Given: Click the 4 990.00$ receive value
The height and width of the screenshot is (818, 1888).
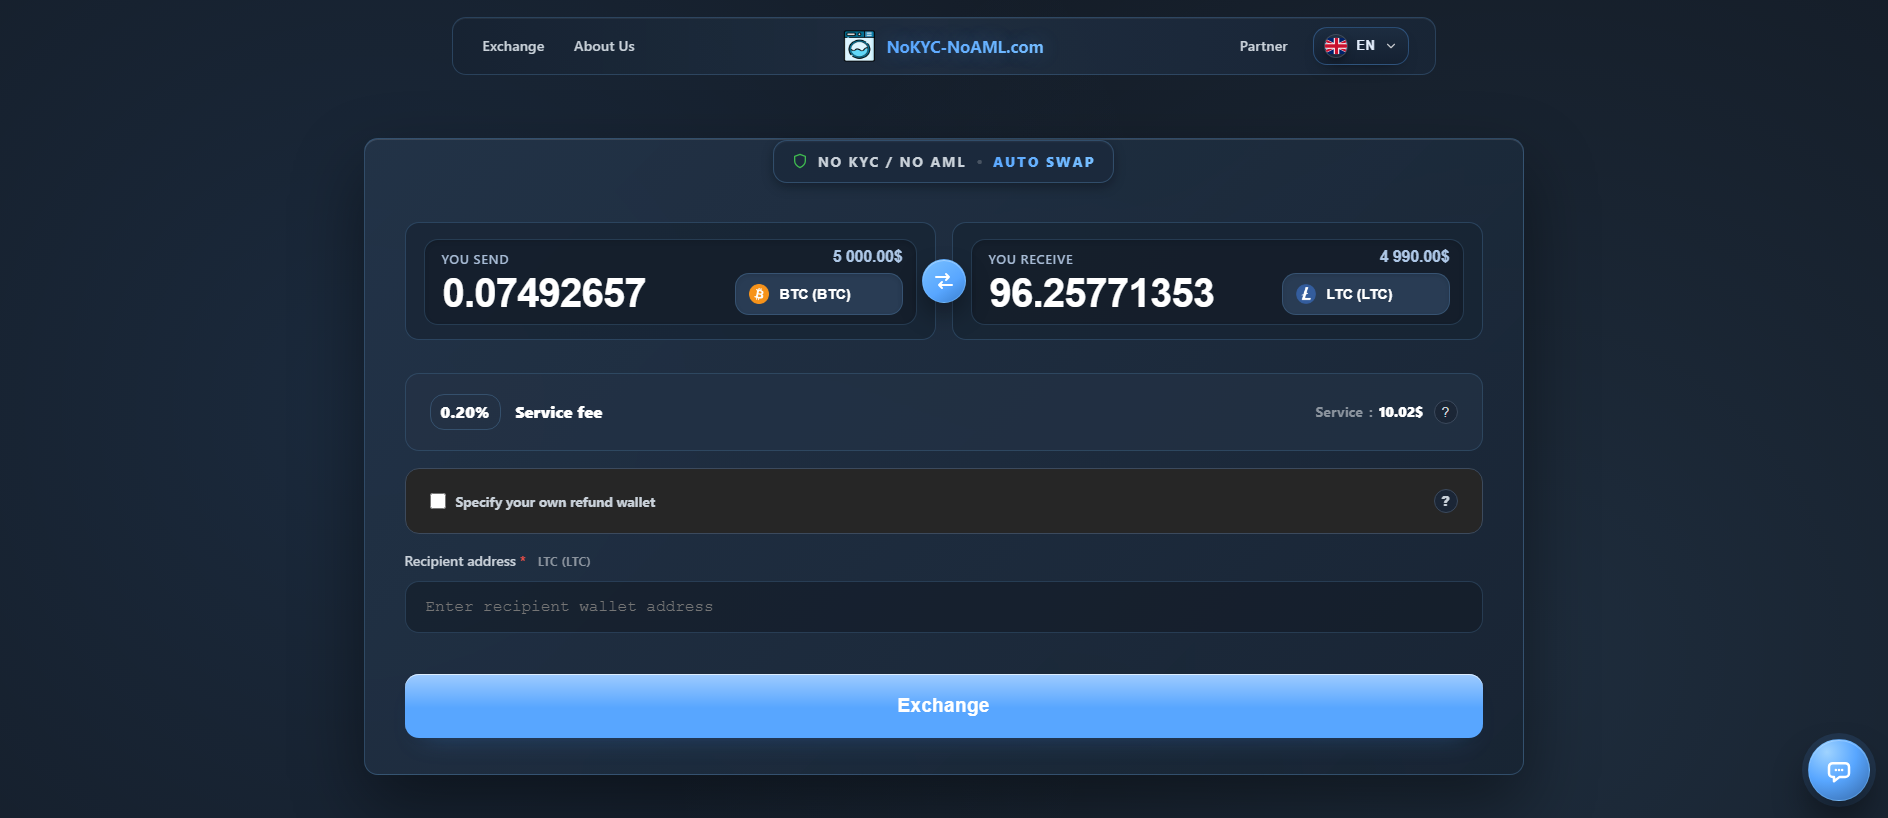Looking at the screenshot, I should (1414, 257).
